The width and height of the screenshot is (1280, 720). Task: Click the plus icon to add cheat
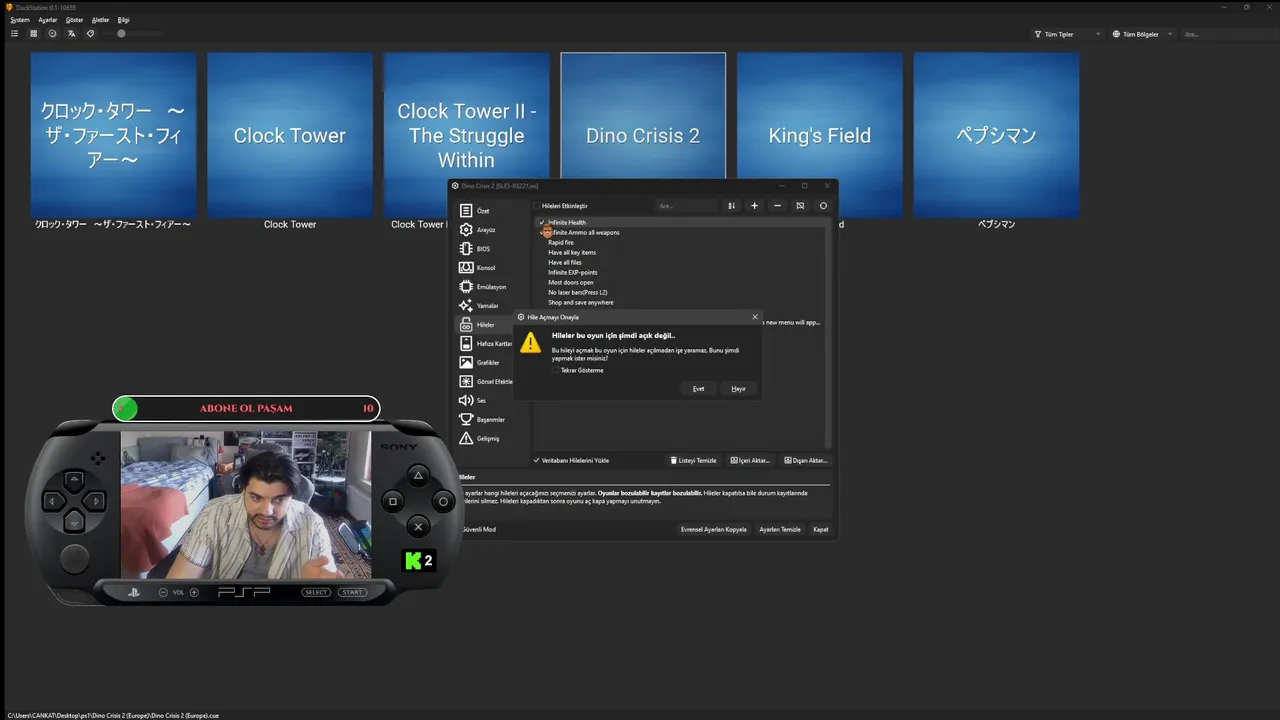pyautogui.click(x=754, y=206)
